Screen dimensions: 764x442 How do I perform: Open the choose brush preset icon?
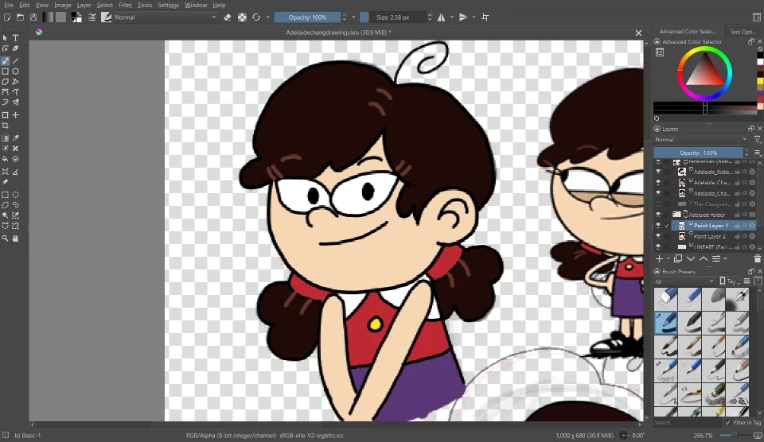(x=106, y=17)
